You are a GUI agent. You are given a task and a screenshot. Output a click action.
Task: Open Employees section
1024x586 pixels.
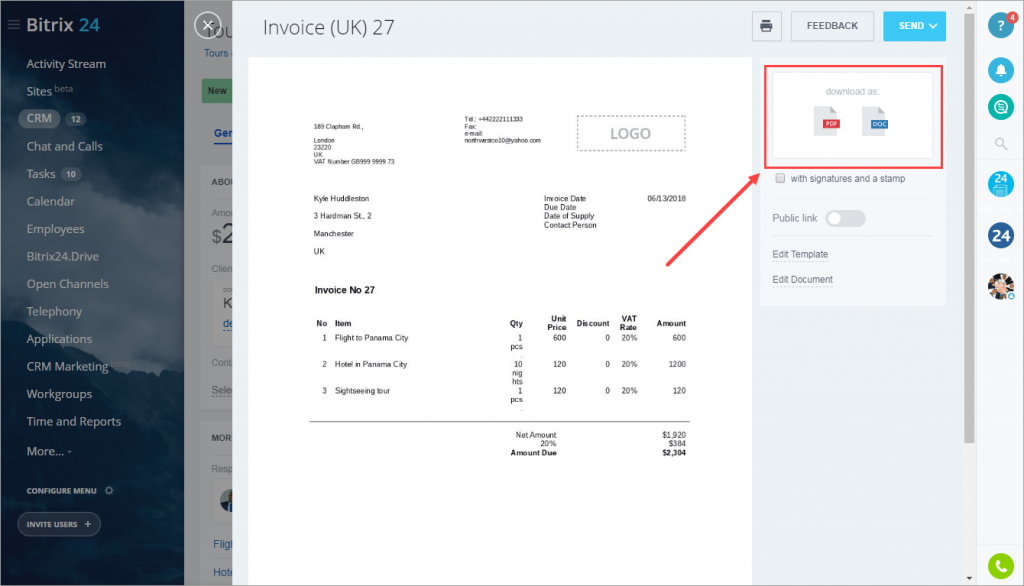[x=56, y=229]
